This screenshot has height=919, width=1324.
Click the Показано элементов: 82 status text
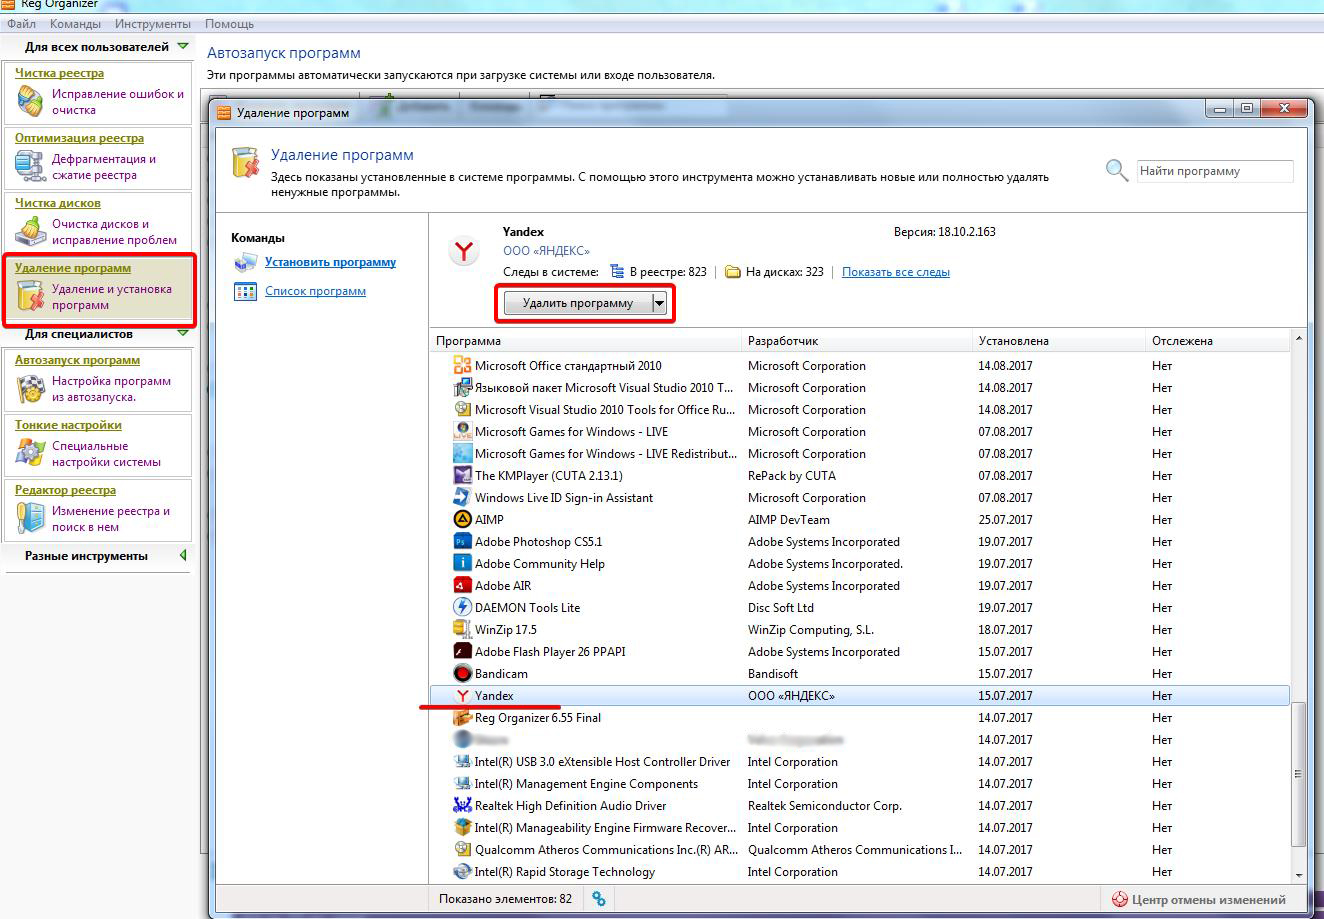tap(505, 899)
